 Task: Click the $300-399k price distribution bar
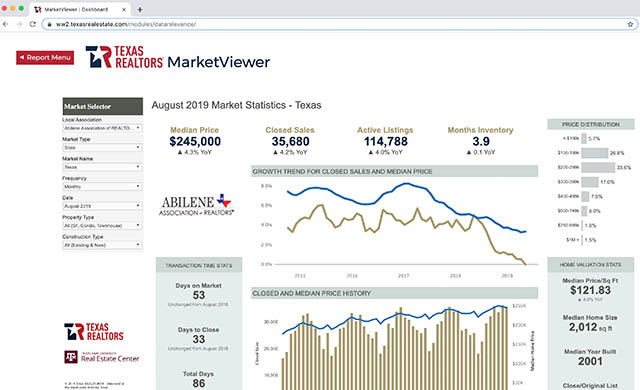[590, 182]
